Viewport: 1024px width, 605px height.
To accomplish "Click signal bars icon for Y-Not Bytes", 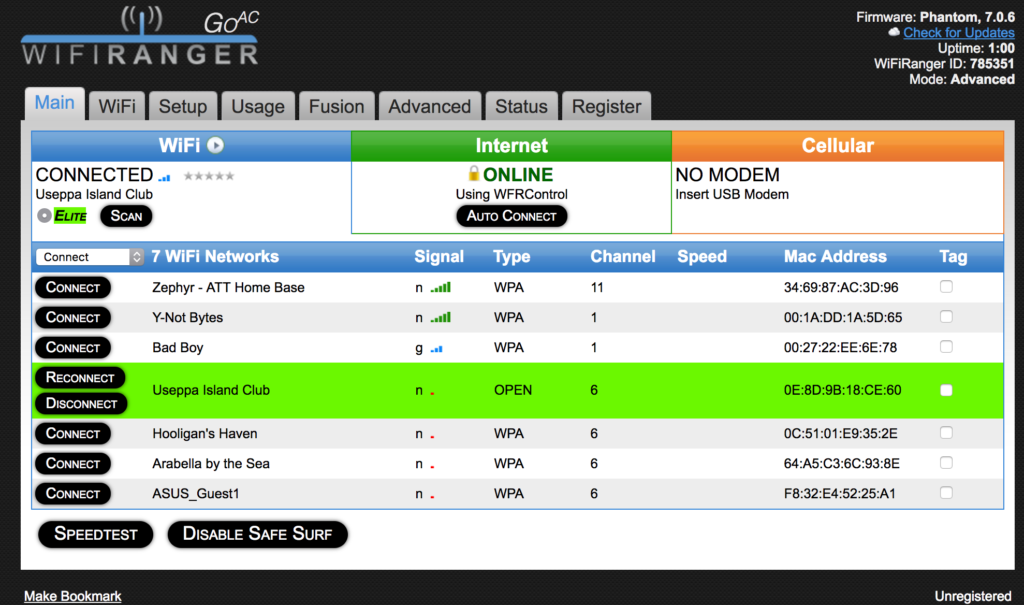I will click(x=441, y=317).
